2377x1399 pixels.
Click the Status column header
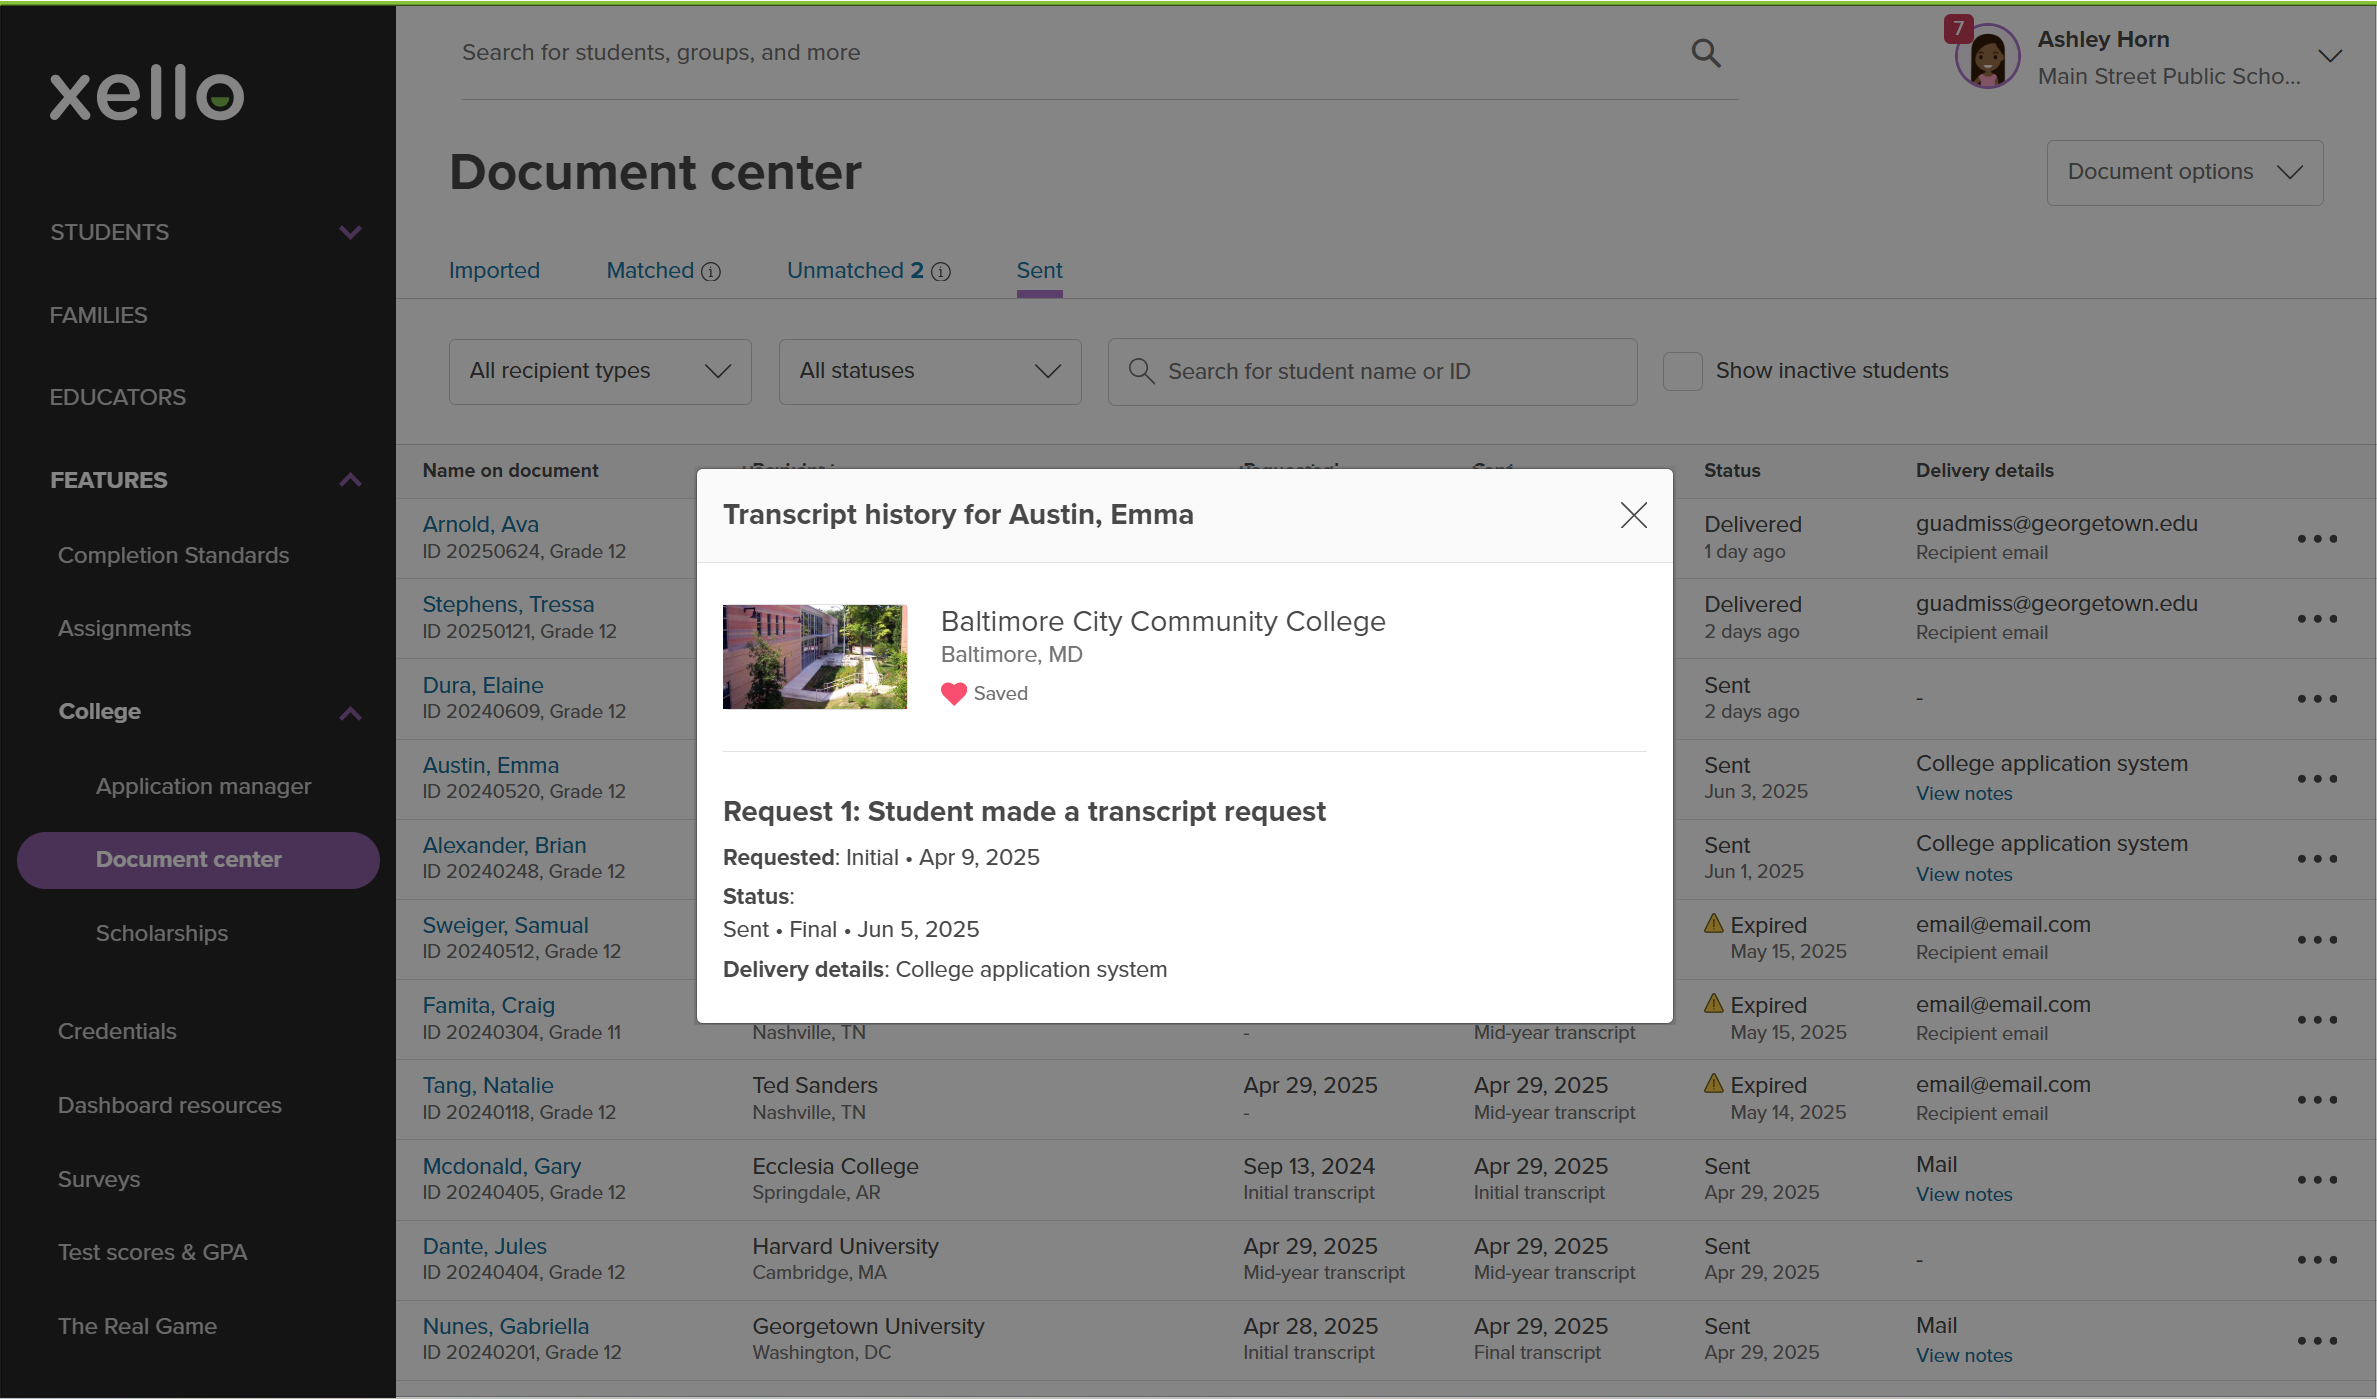(x=1731, y=470)
